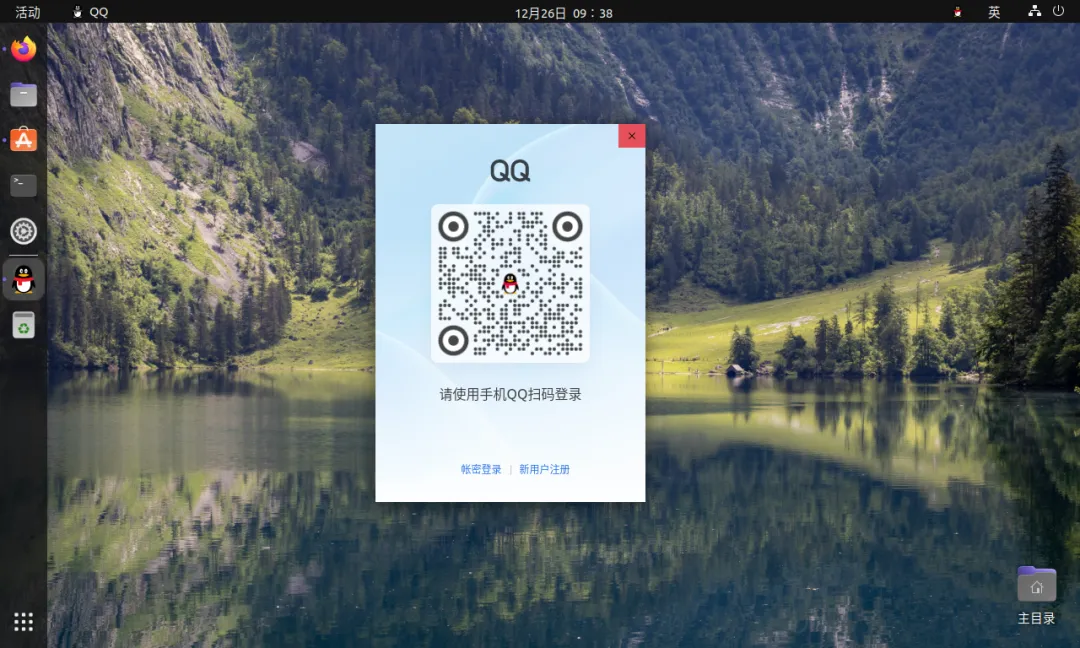Open the 主目录 home folder desktop icon
1080x648 pixels.
pyautogui.click(x=1037, y=596)
